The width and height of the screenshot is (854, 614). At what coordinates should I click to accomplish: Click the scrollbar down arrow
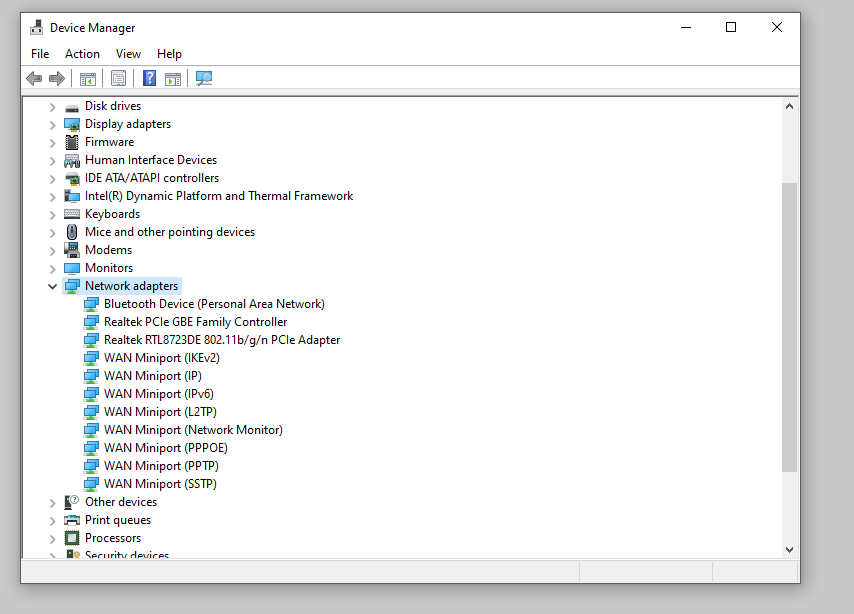coord(789,550)
